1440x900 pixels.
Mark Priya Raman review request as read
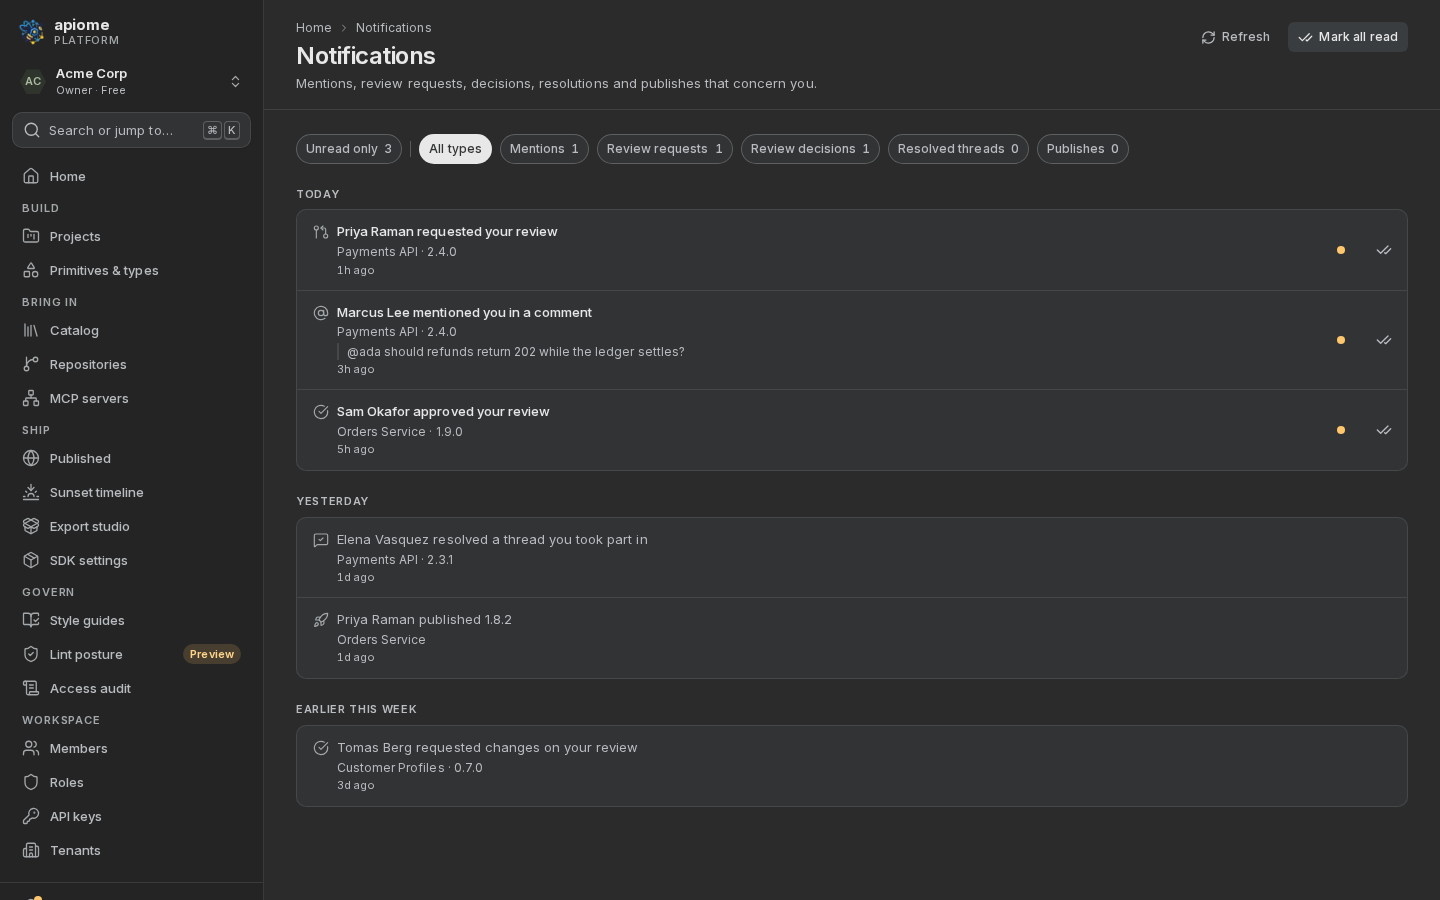pos(1384,250)
